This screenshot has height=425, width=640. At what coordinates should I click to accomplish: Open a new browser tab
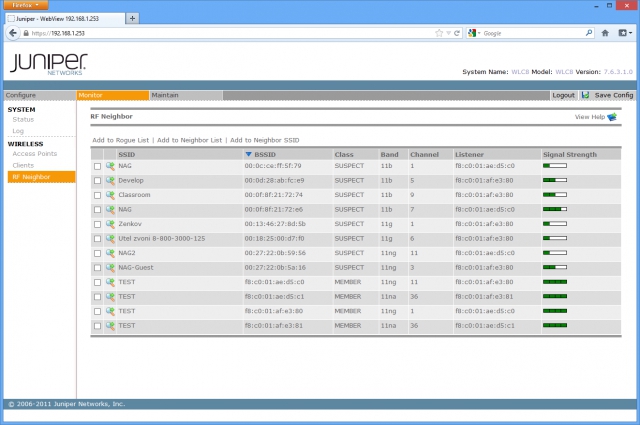pyautogui.click(x=132, y=18)
